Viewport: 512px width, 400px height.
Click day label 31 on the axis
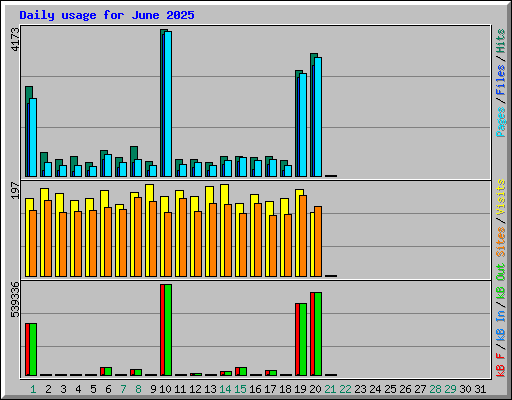[x=480, y=389]
